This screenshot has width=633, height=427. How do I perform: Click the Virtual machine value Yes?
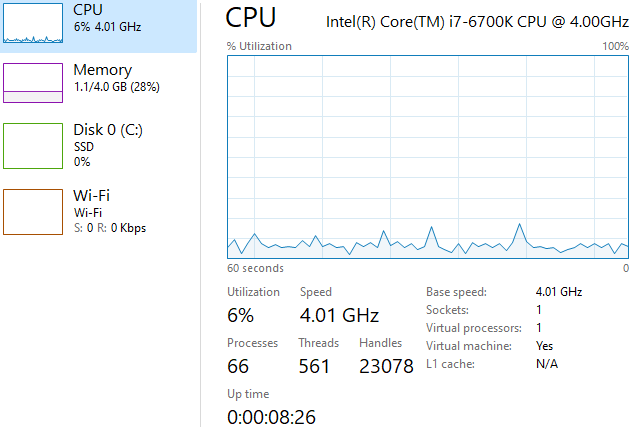(x=544, y=346)
